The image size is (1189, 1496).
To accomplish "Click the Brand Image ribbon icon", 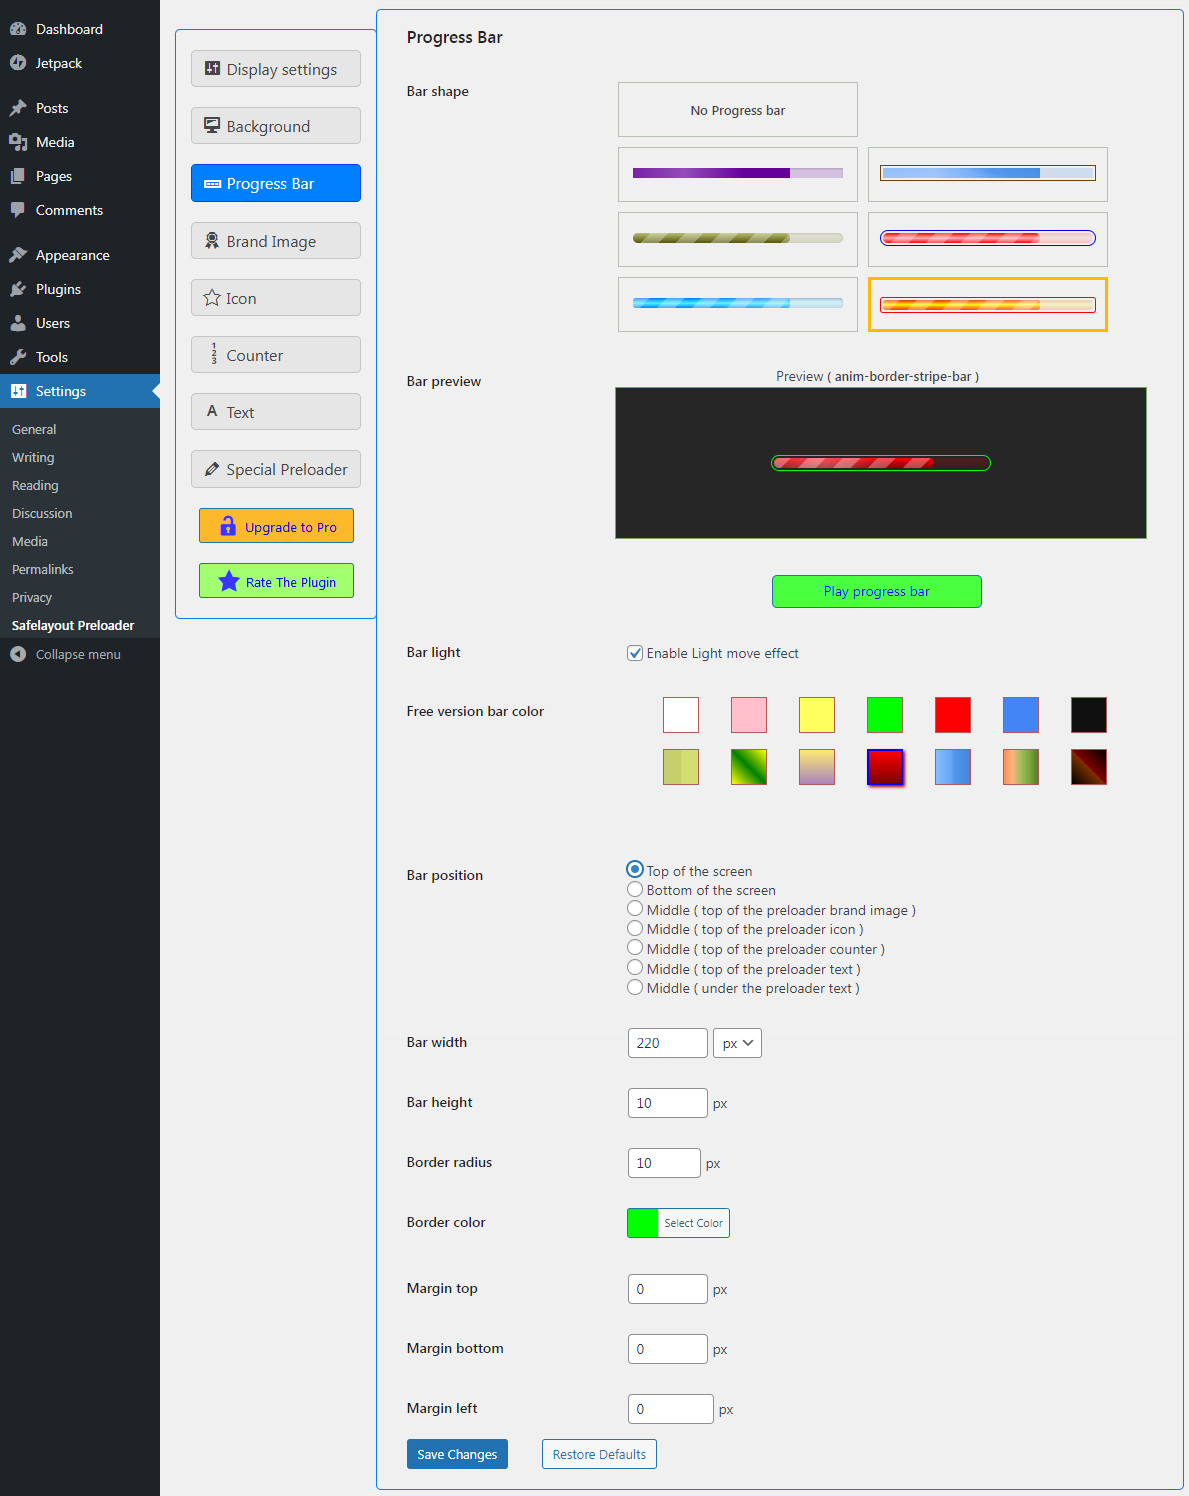I will pos(212,241).
